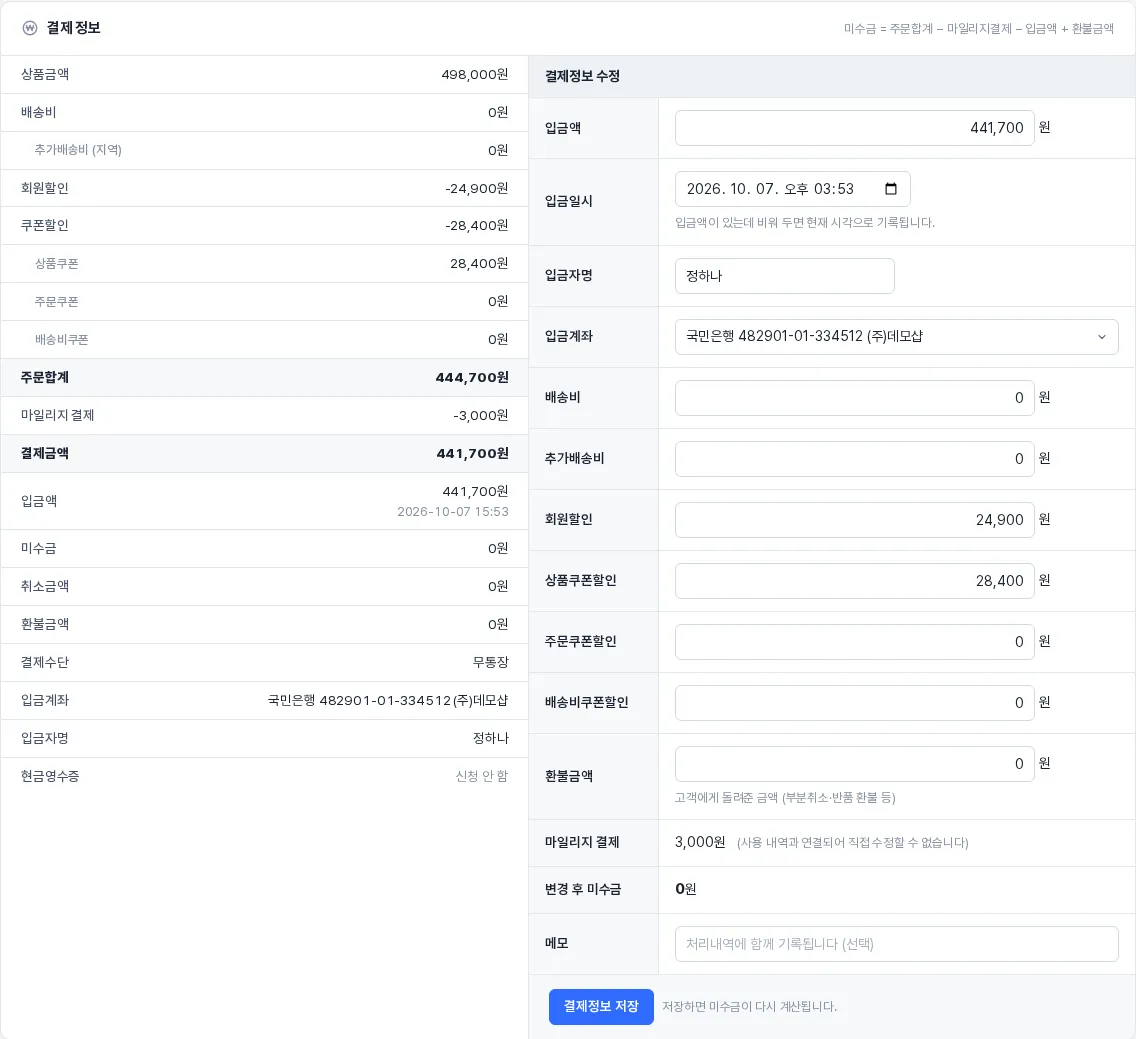
Task: Select the account text in summary 입금계좌 row
Action: pyautogui.click(x=388, y=701)
